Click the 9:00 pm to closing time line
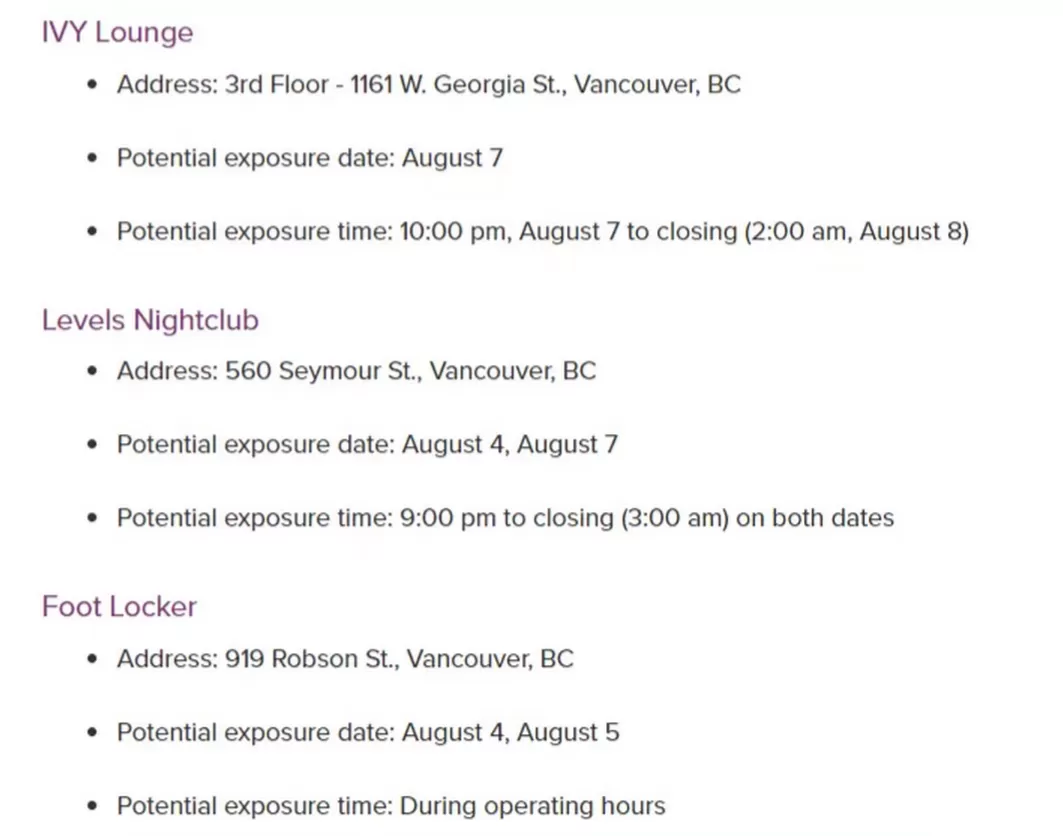Image resolution: width=1063 pixels, height=836 pixels. click(506, 518)
